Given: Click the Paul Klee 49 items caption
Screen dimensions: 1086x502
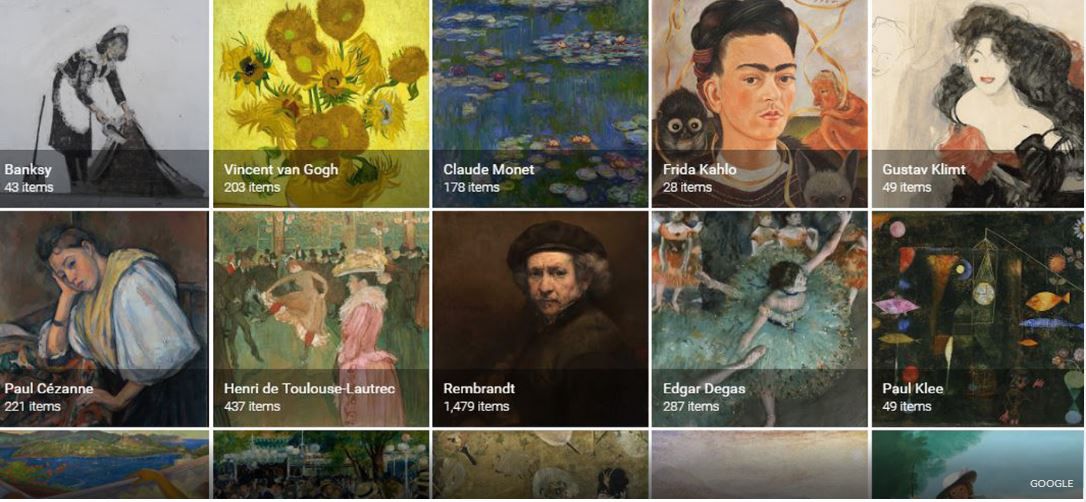Looking at the screenshot, I should pos(907,406).
